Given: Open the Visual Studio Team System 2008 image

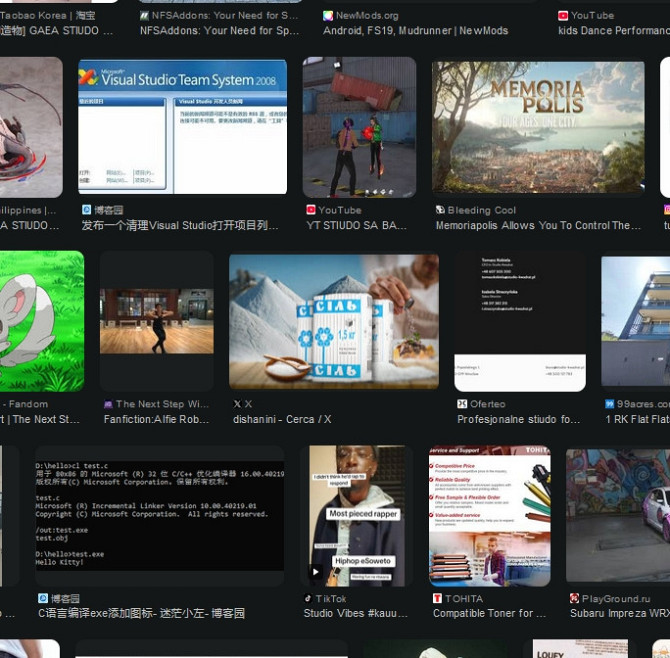Looking at the screenshot, I should tap(182, 126).
